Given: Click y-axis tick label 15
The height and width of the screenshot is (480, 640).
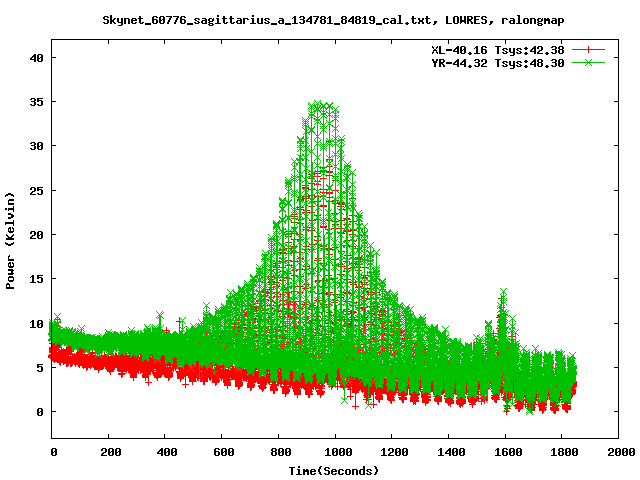Looking at the screenshot, I should click(36, 279).
